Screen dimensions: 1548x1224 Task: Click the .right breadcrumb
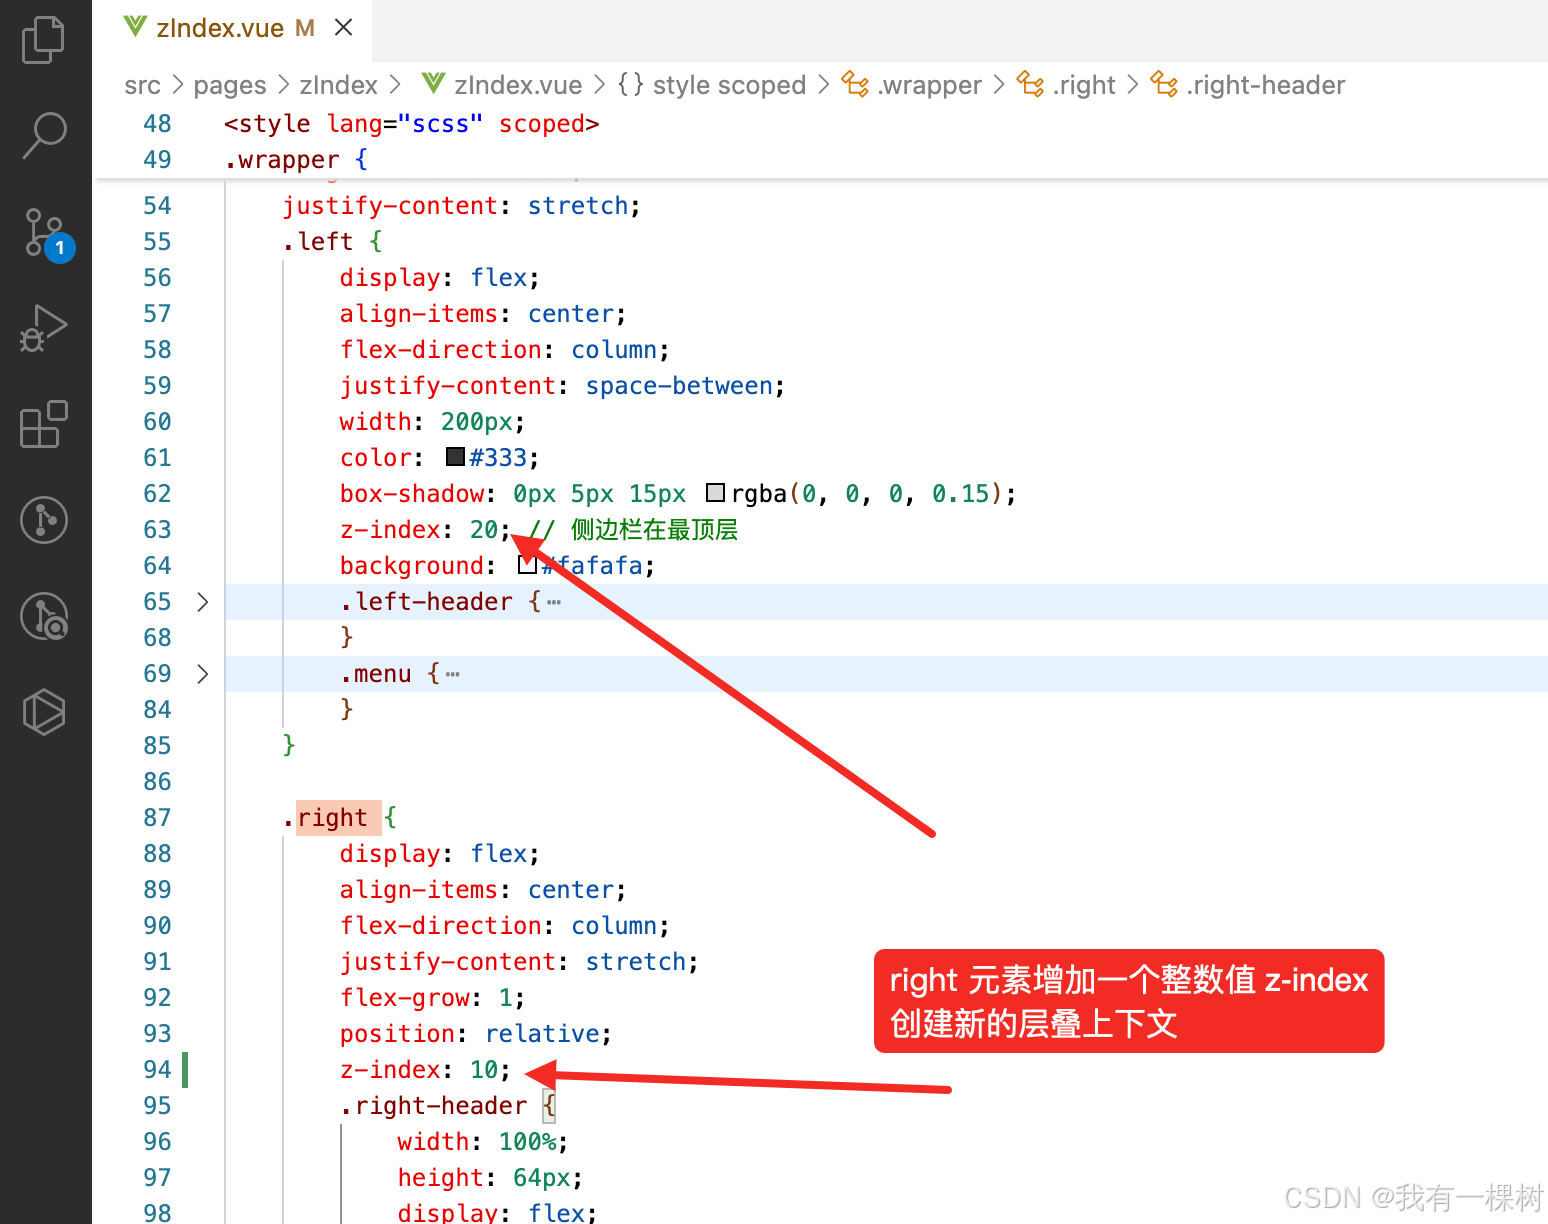coord(1084,85)
